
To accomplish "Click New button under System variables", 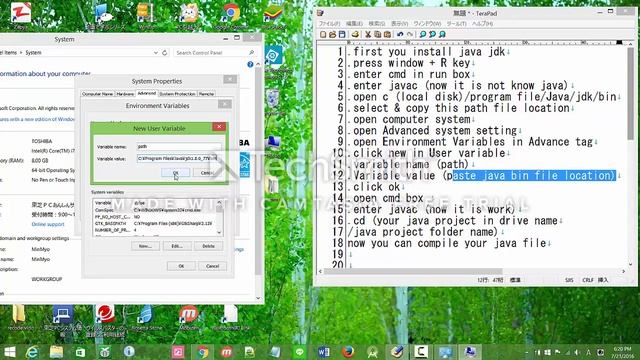I will (x=145, y=246).
